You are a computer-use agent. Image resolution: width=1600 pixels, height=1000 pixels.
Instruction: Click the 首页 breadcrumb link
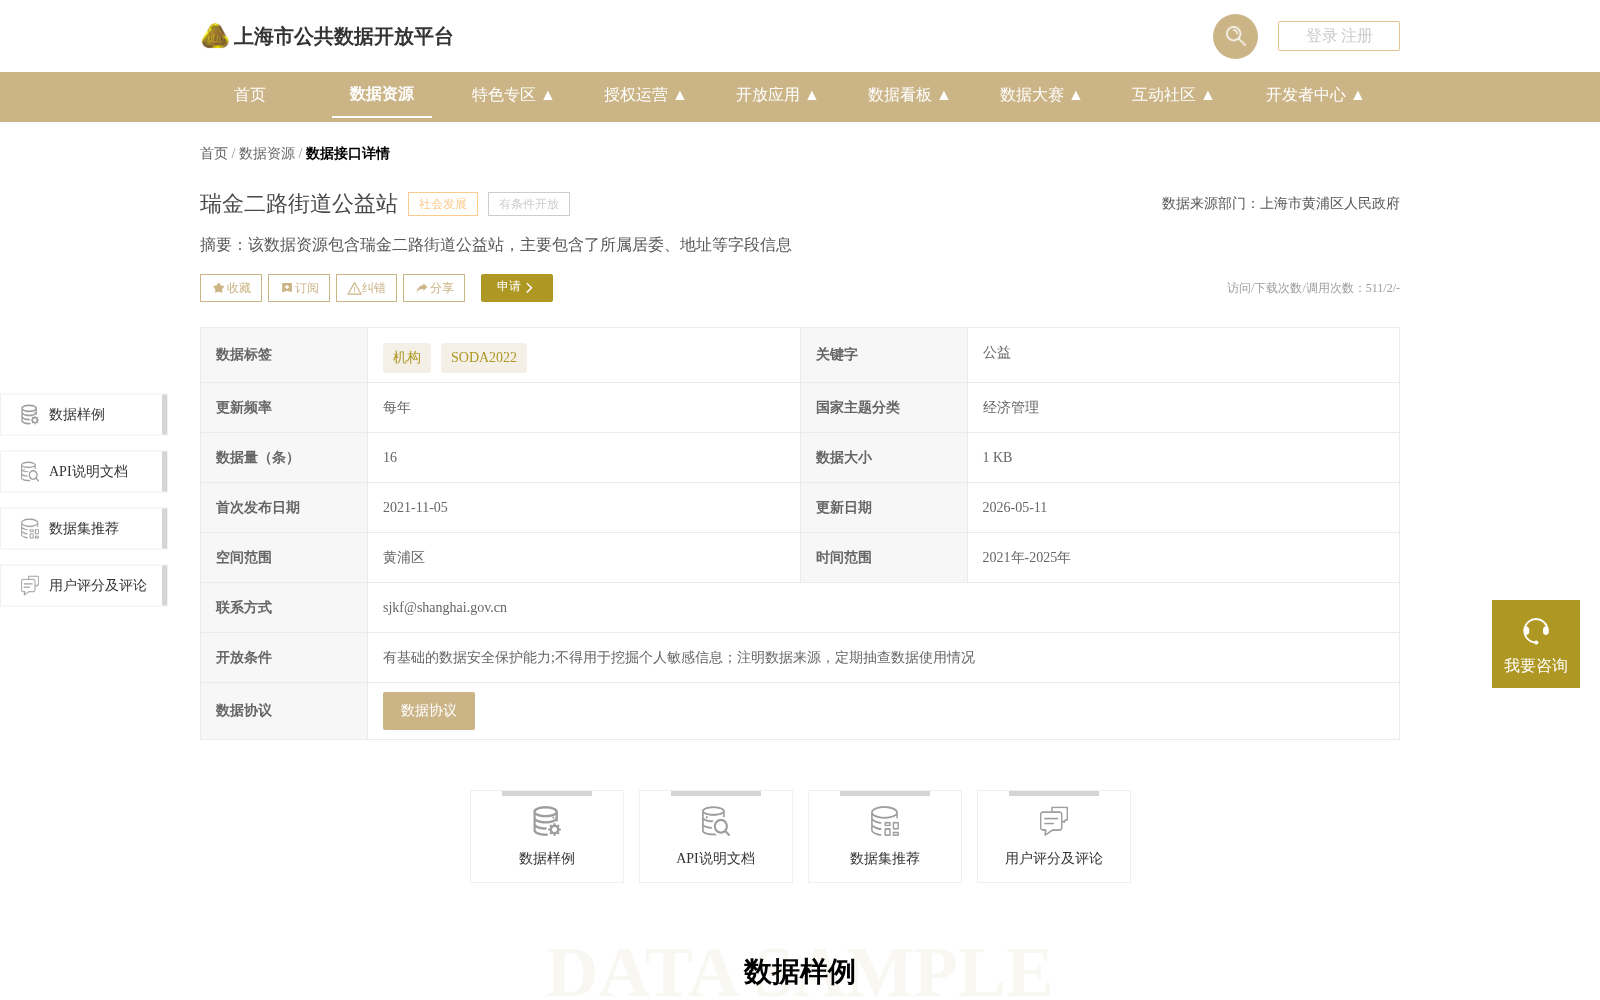(214, 153)
